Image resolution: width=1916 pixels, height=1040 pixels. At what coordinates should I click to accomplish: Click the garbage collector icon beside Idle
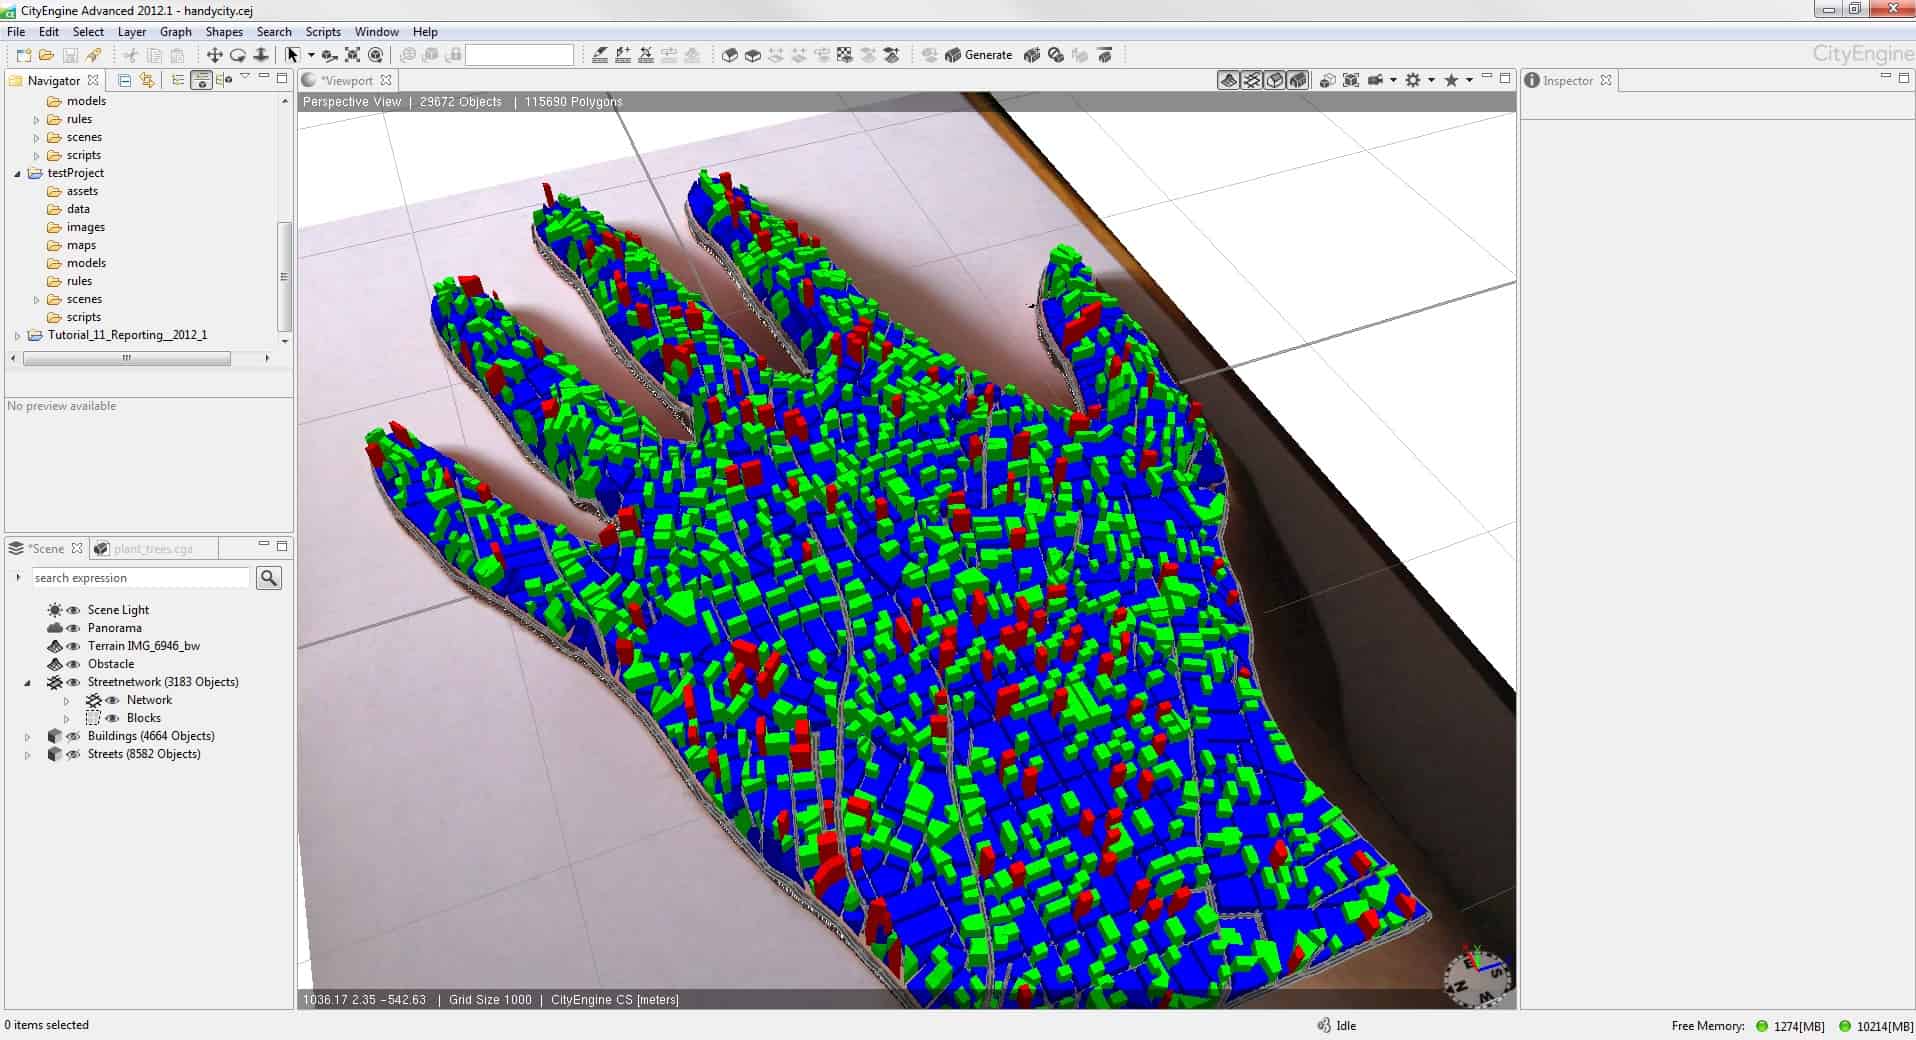[1323, 1025]
